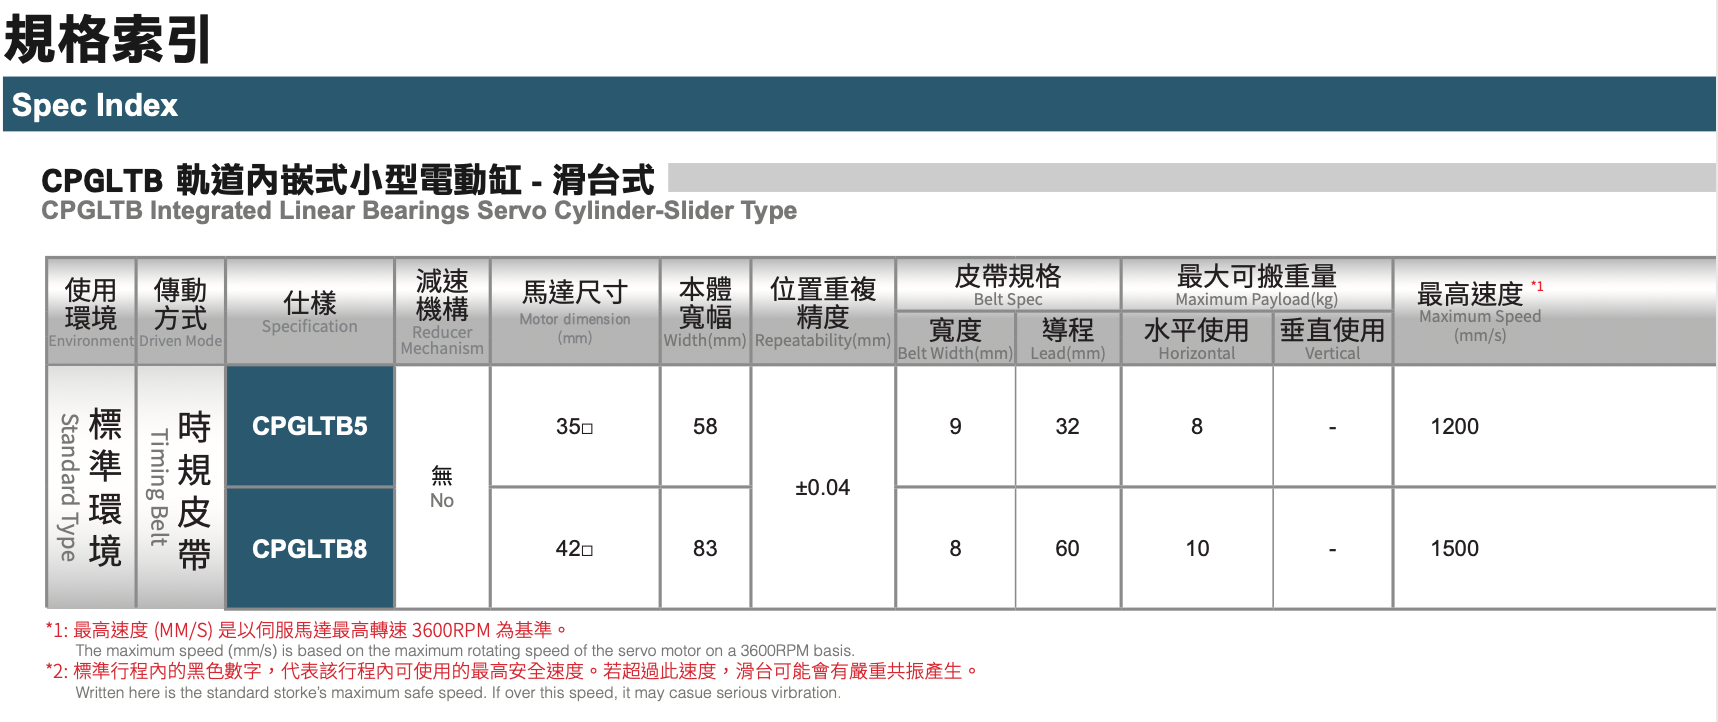Select the Motor dimension column header
Viewport: 1718px width, 722px height.
[575, 311]
